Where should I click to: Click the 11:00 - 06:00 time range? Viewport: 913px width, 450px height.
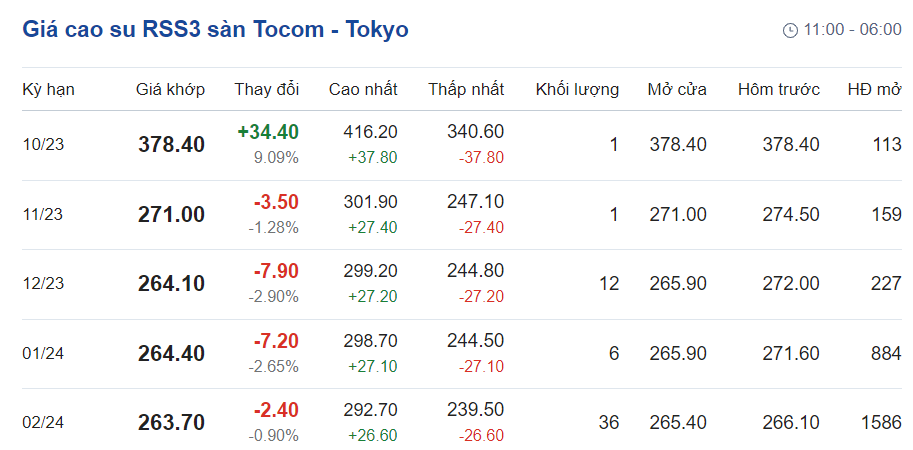[x=852, y=31]
